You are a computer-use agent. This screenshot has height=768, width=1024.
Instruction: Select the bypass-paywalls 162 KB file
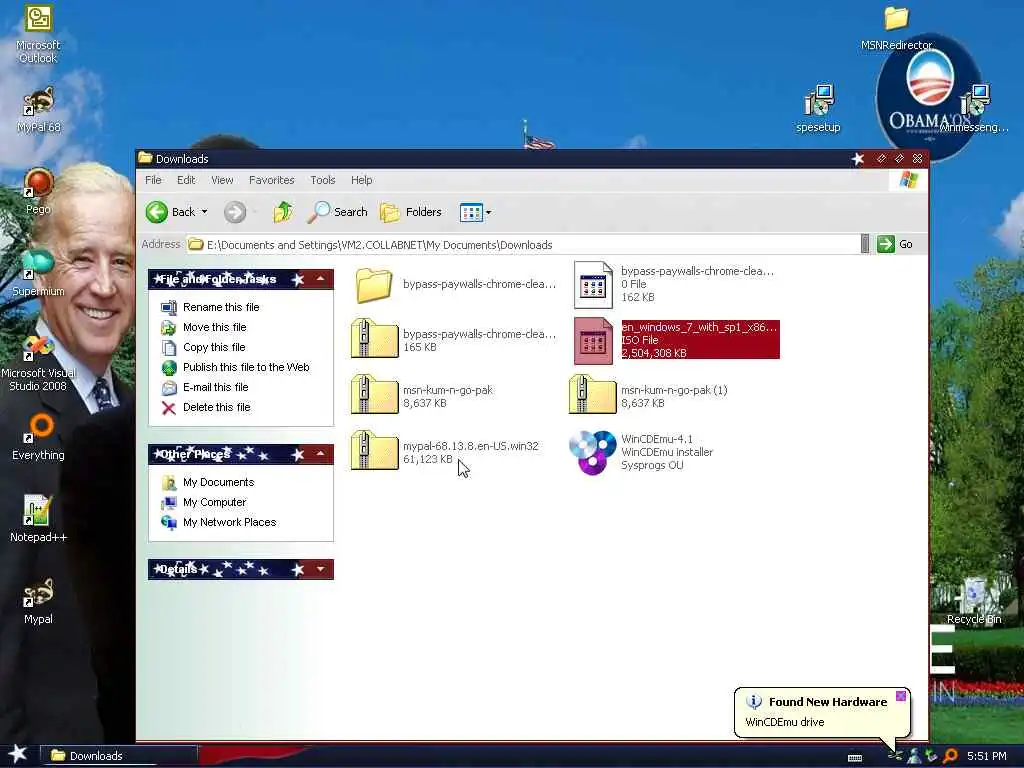[674, 284]
